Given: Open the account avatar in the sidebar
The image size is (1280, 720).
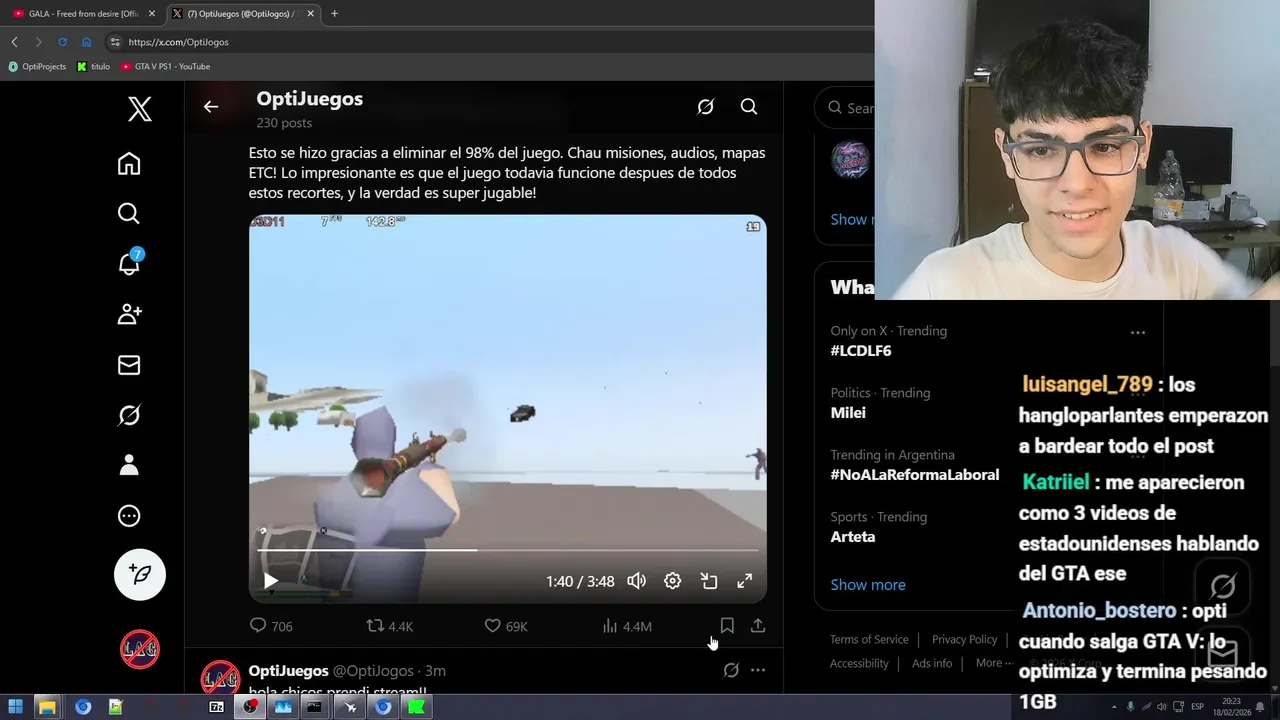Looking at the screenshot, I should 140,649.
